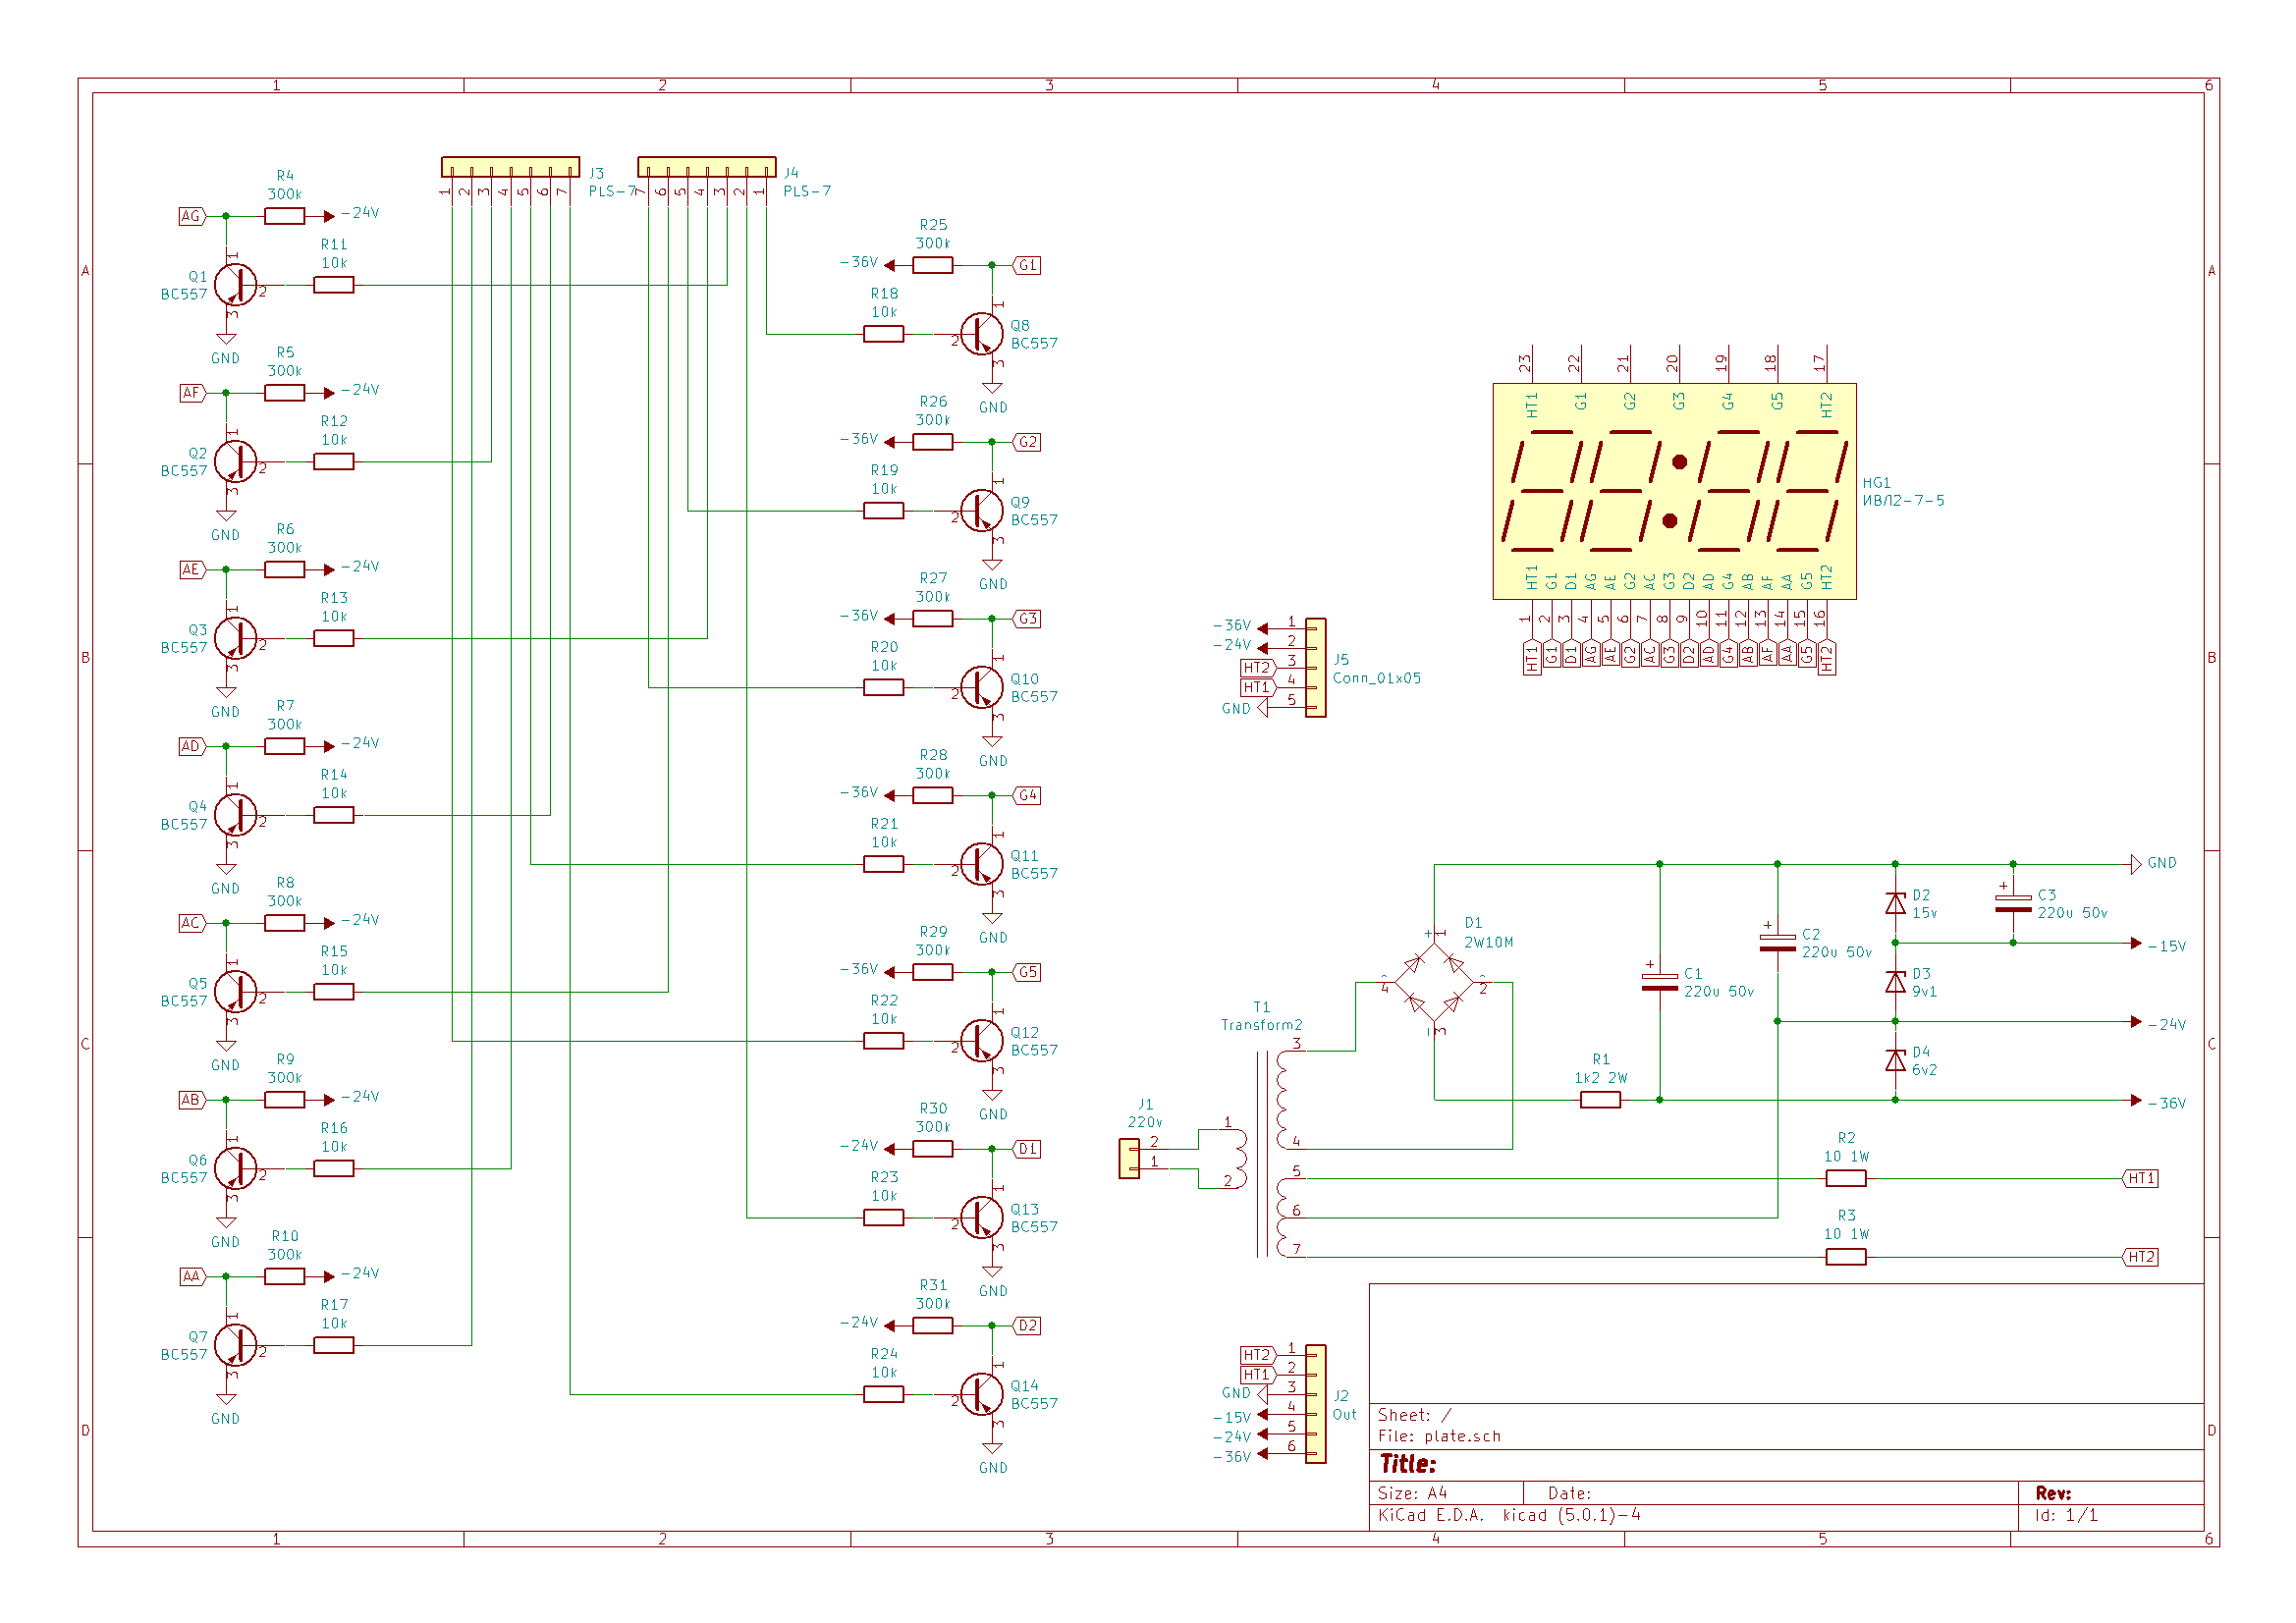
Task: Click capacitor C1 220u 50v symbol
Action: pos(1660,982)
